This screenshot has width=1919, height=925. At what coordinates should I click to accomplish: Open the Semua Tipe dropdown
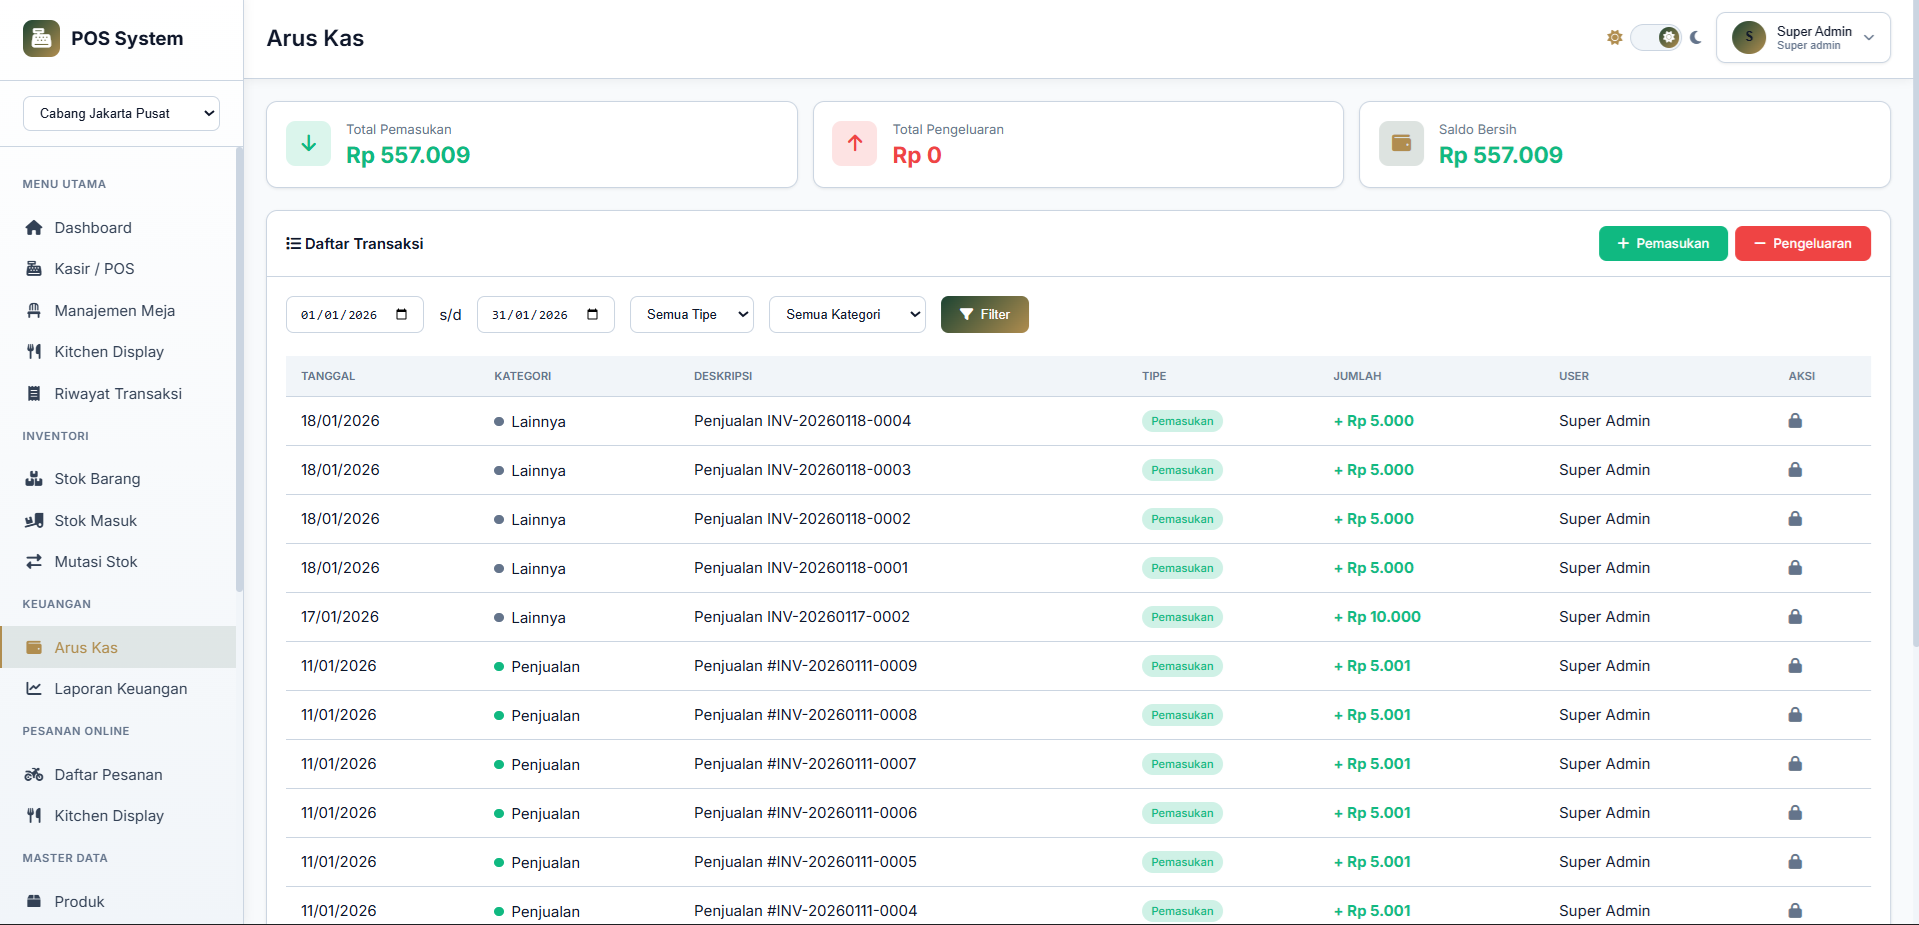[x=691, y=314]
